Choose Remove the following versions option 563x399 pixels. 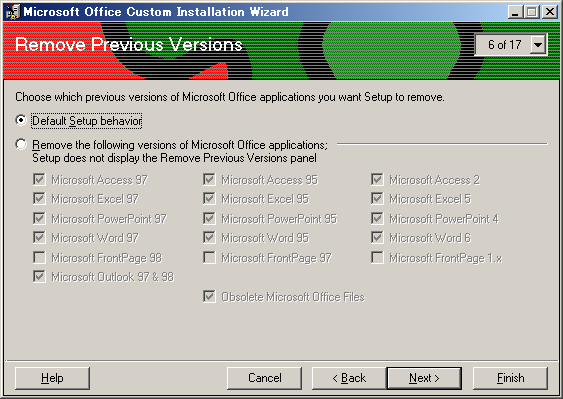click(x=21, y=144)
